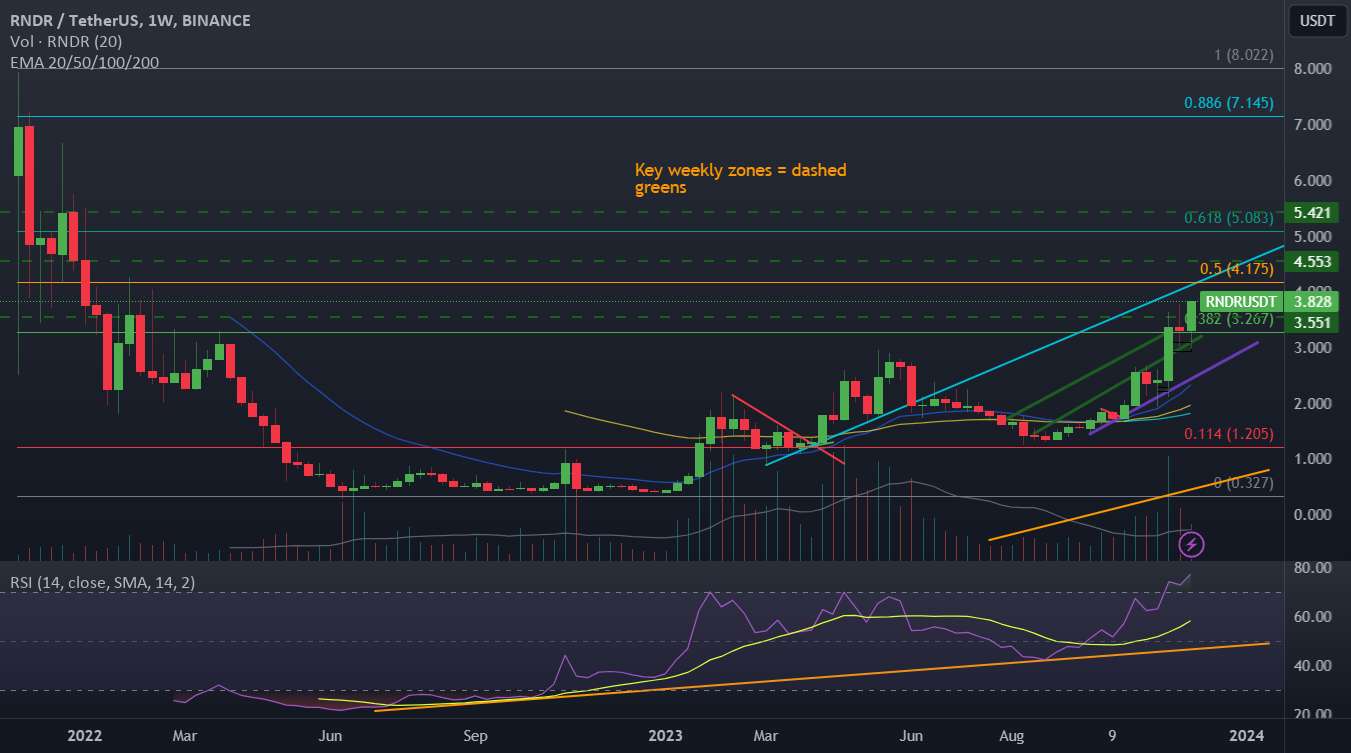Click the 80.00 RSI scale value

[x=1311, y=567]
